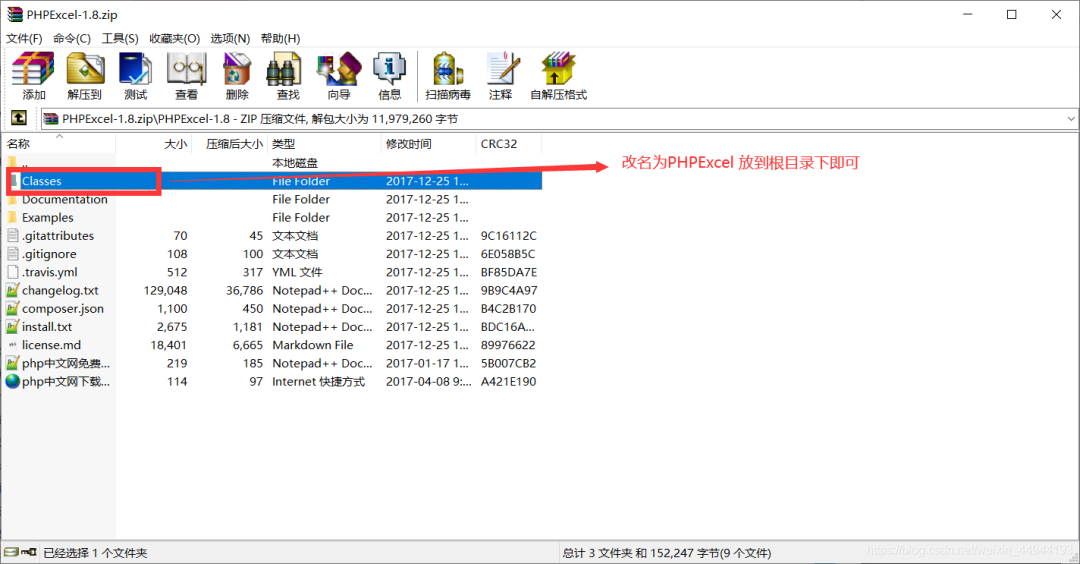Click the install.txt file icon
This screenshot has height=564, width=1080.
12,326
